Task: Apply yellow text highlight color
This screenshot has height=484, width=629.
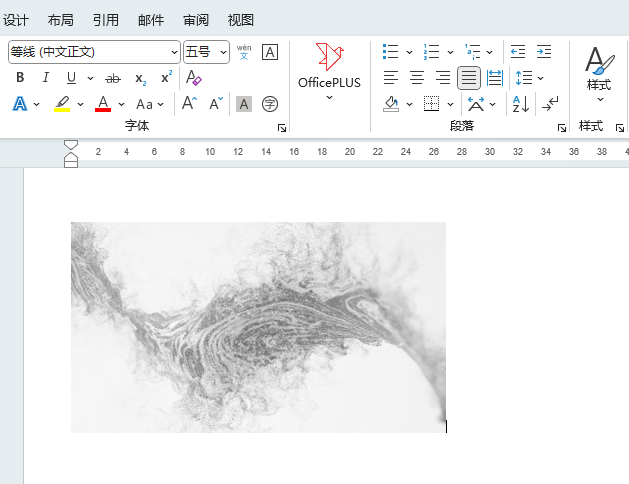Action: coord(62,104)
